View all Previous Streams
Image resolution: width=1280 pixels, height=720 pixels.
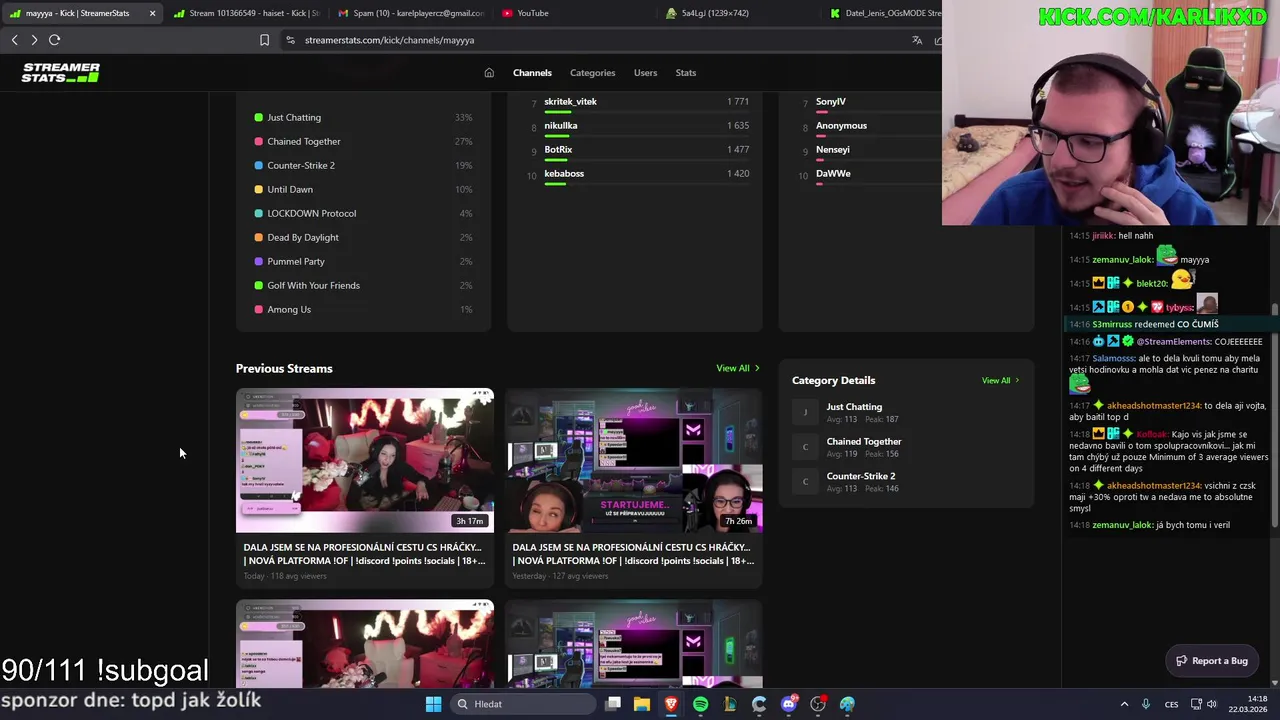click(738, 368)
